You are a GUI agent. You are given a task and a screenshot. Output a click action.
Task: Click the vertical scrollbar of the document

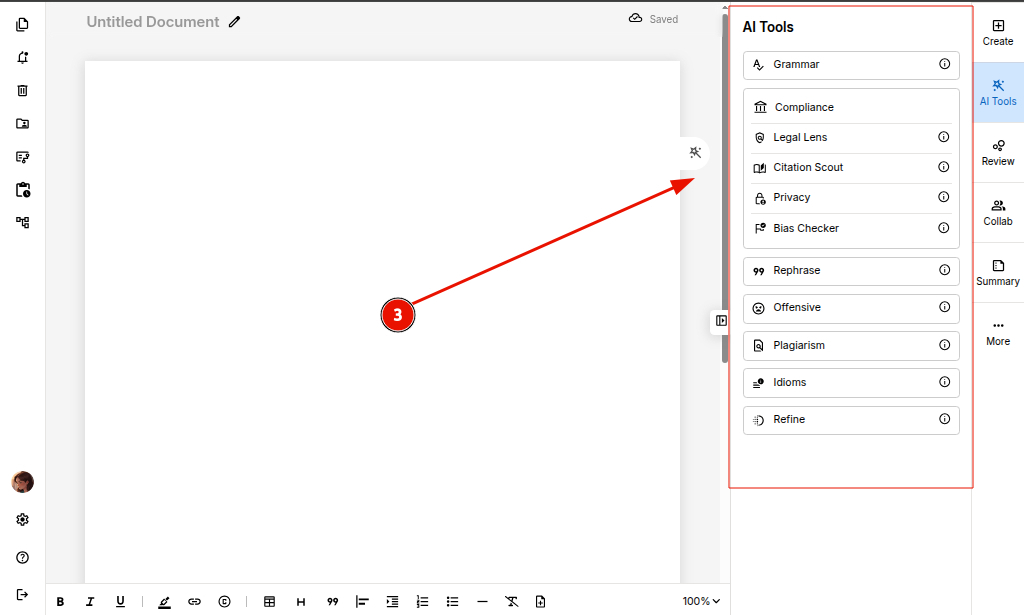click(x=725, y=200)
